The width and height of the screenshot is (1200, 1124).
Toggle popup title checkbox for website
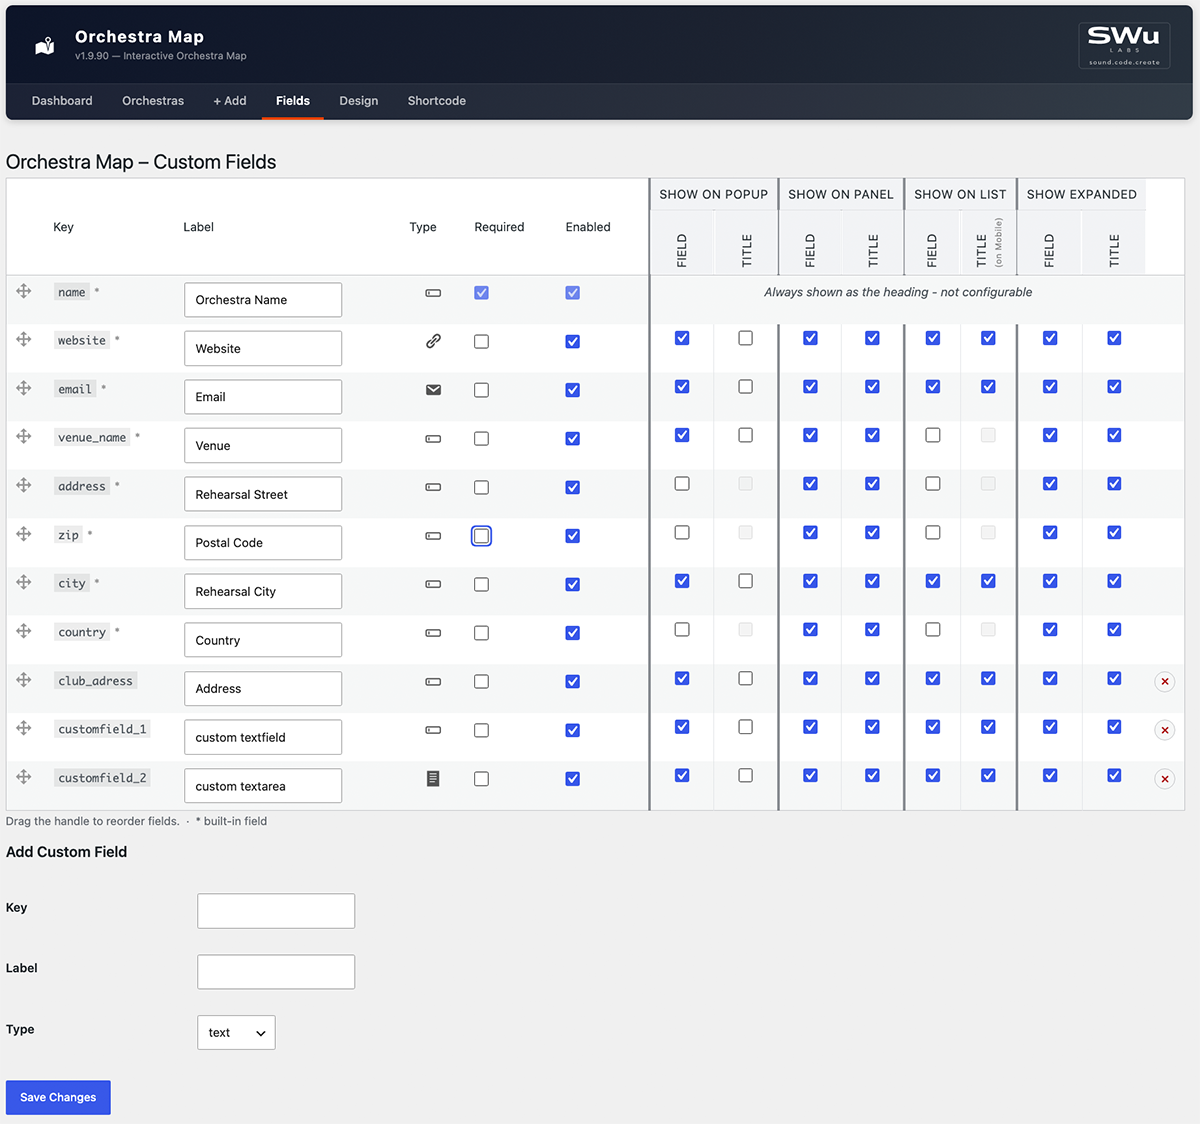(745, 338)
